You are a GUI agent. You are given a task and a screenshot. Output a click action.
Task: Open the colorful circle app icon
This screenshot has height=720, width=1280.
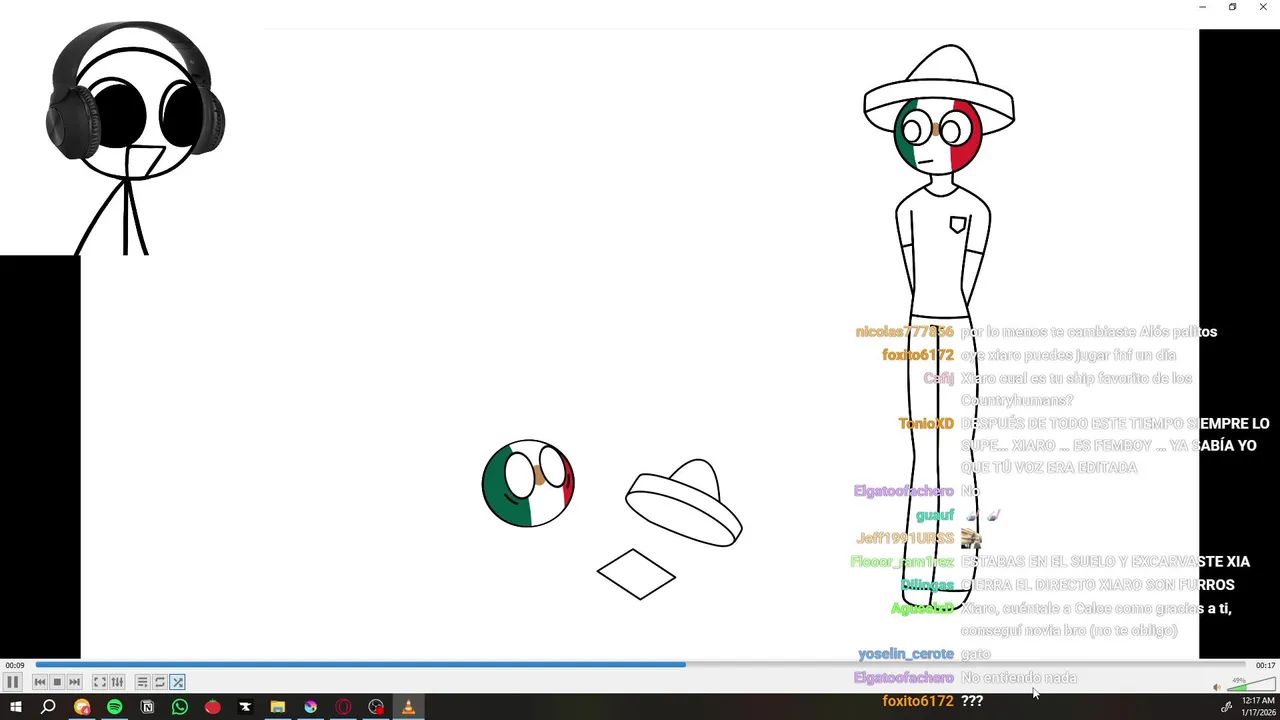310,707
